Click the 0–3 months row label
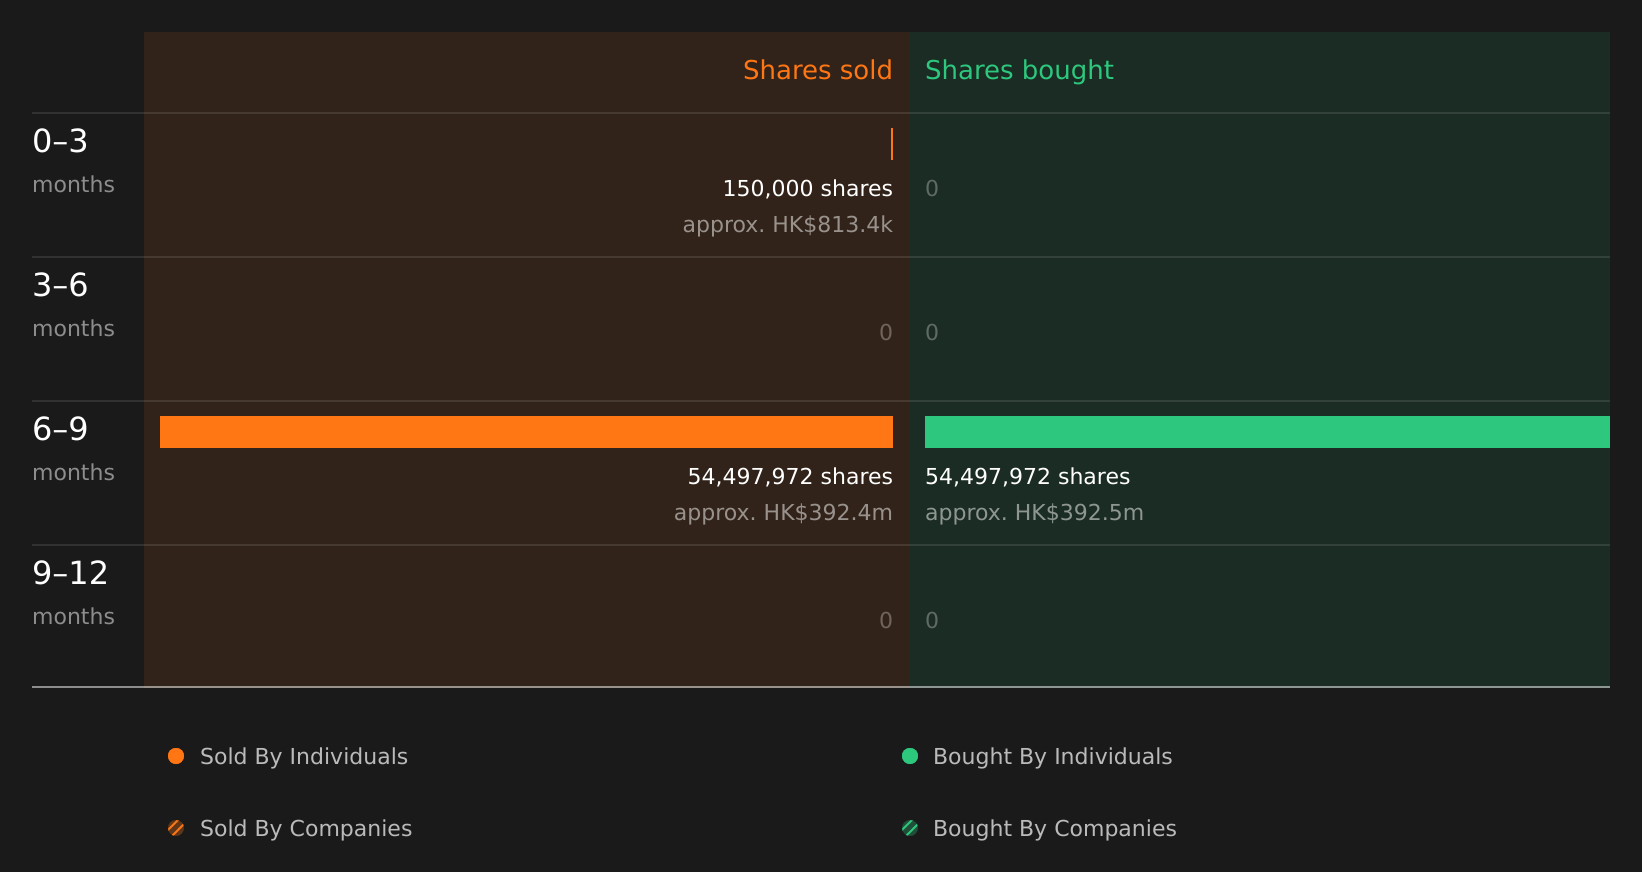The width and height of the screenshot is (1642, 872). (73, 160)
